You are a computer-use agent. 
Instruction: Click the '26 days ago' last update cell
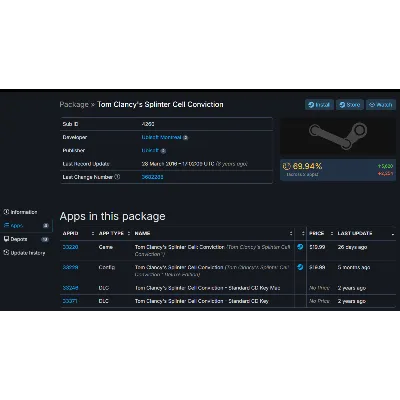pyautogui.click(x=352, y=247)
